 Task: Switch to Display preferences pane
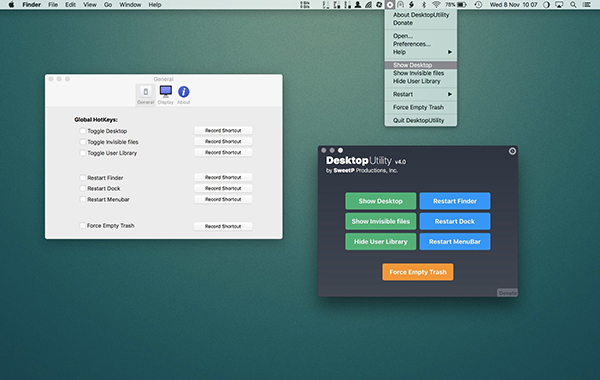pos(166,94)
